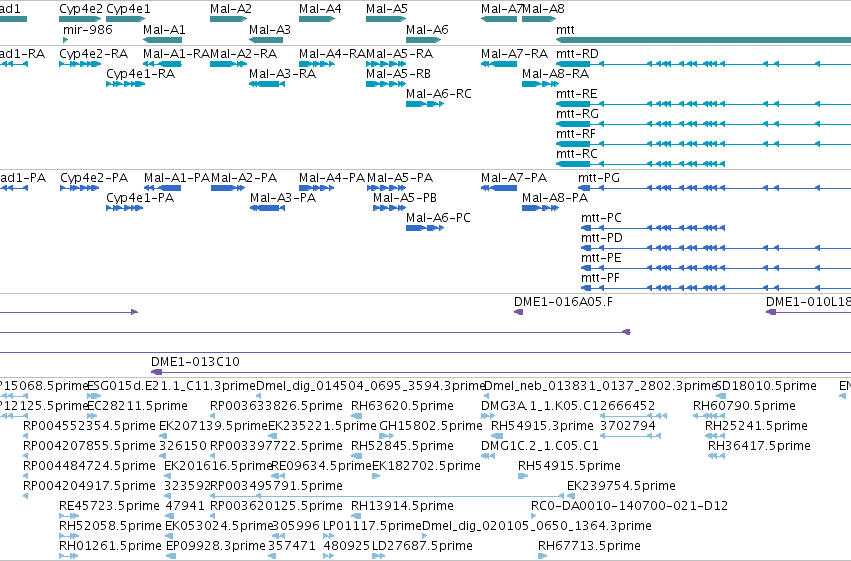851x561 pixels.
Task: Select the Mal-A1-RA transcript label
Action: (176, 54)
